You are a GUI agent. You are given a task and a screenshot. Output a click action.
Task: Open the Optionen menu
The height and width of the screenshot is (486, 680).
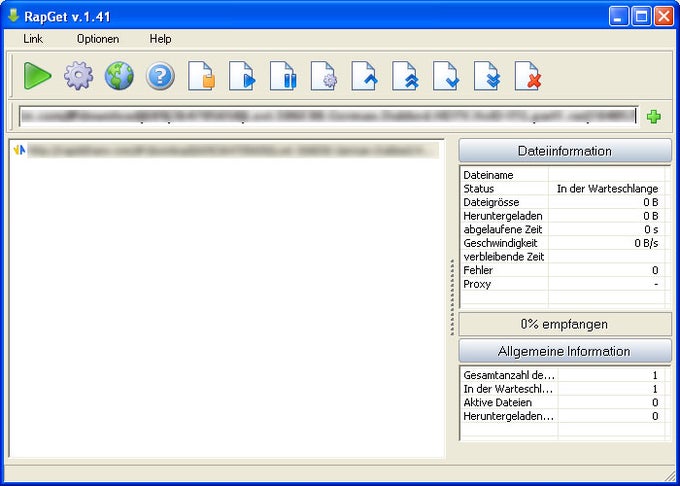pyautogui.click(x=98, y=39)
